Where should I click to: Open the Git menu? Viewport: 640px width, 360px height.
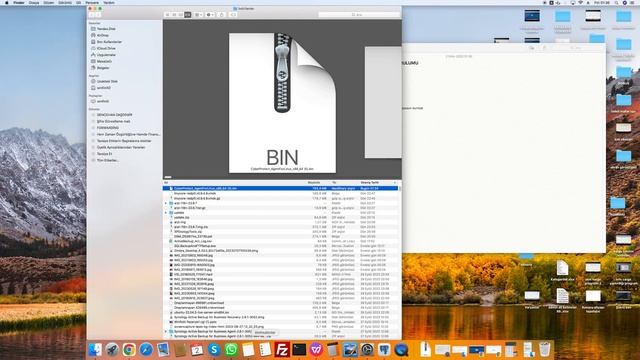pos(78,2)
